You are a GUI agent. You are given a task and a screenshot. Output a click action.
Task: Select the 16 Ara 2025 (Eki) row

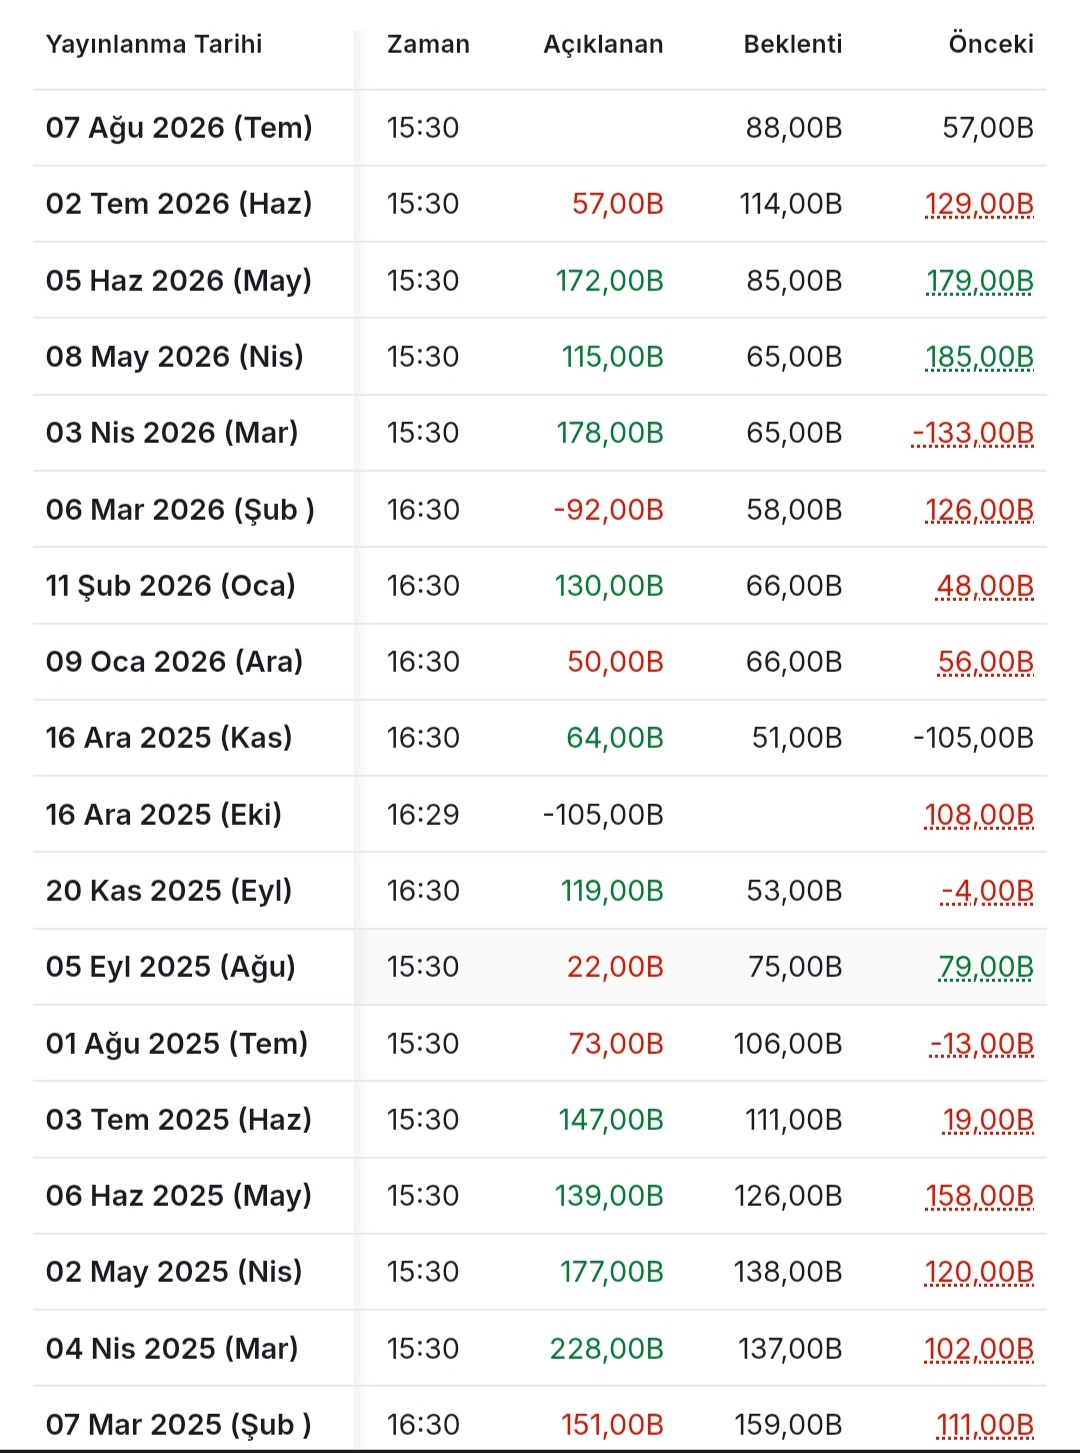point(540,815)
